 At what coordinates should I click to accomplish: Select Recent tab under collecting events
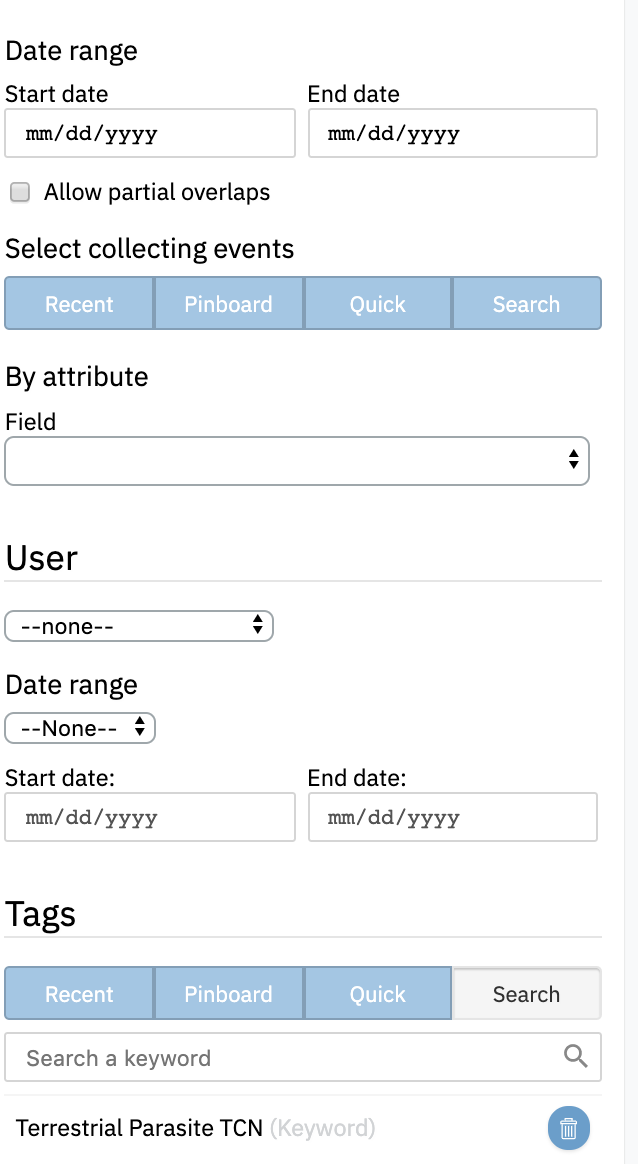[x=79, y=304]
